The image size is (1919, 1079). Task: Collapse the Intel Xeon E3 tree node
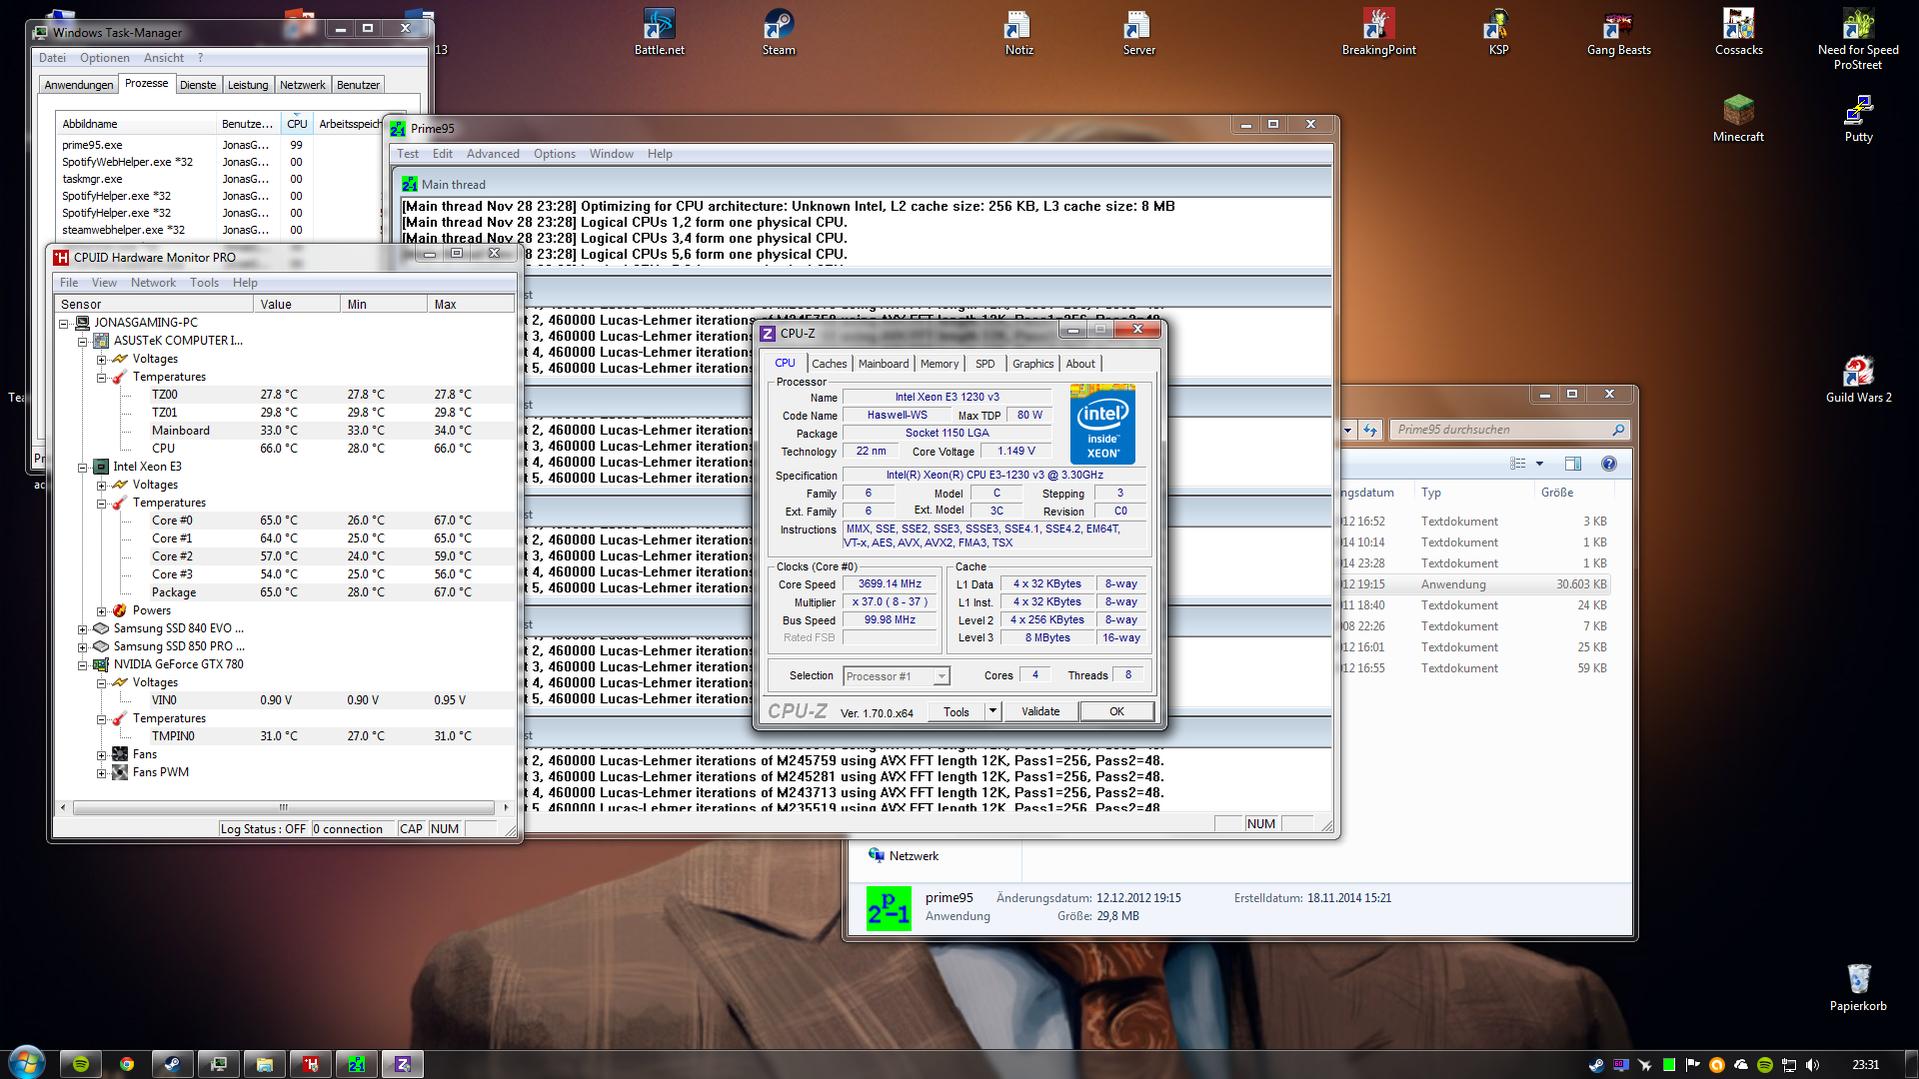83,467
